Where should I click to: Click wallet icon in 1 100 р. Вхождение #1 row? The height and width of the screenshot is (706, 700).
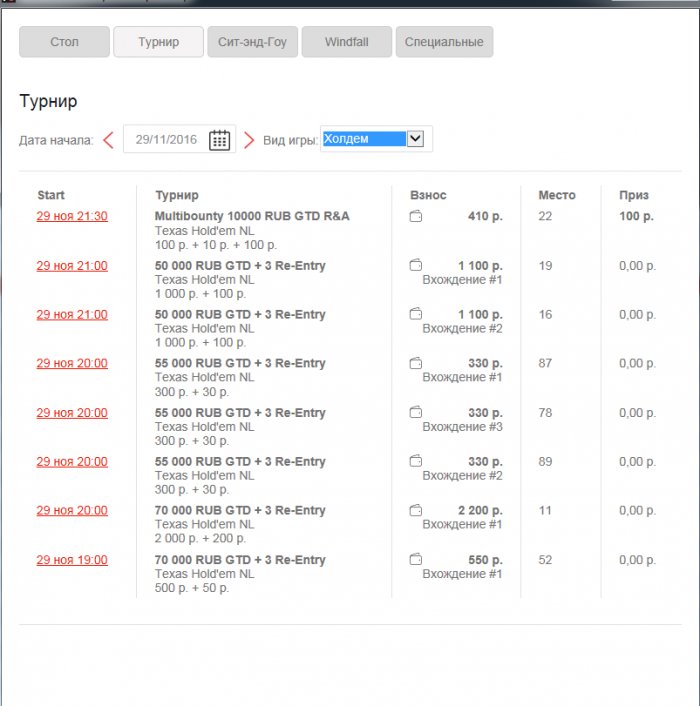(x=415, y=265)
